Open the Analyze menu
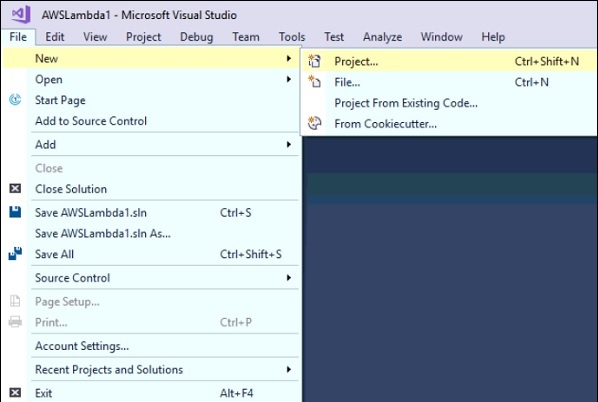The image size is (598, 402). 383,37
